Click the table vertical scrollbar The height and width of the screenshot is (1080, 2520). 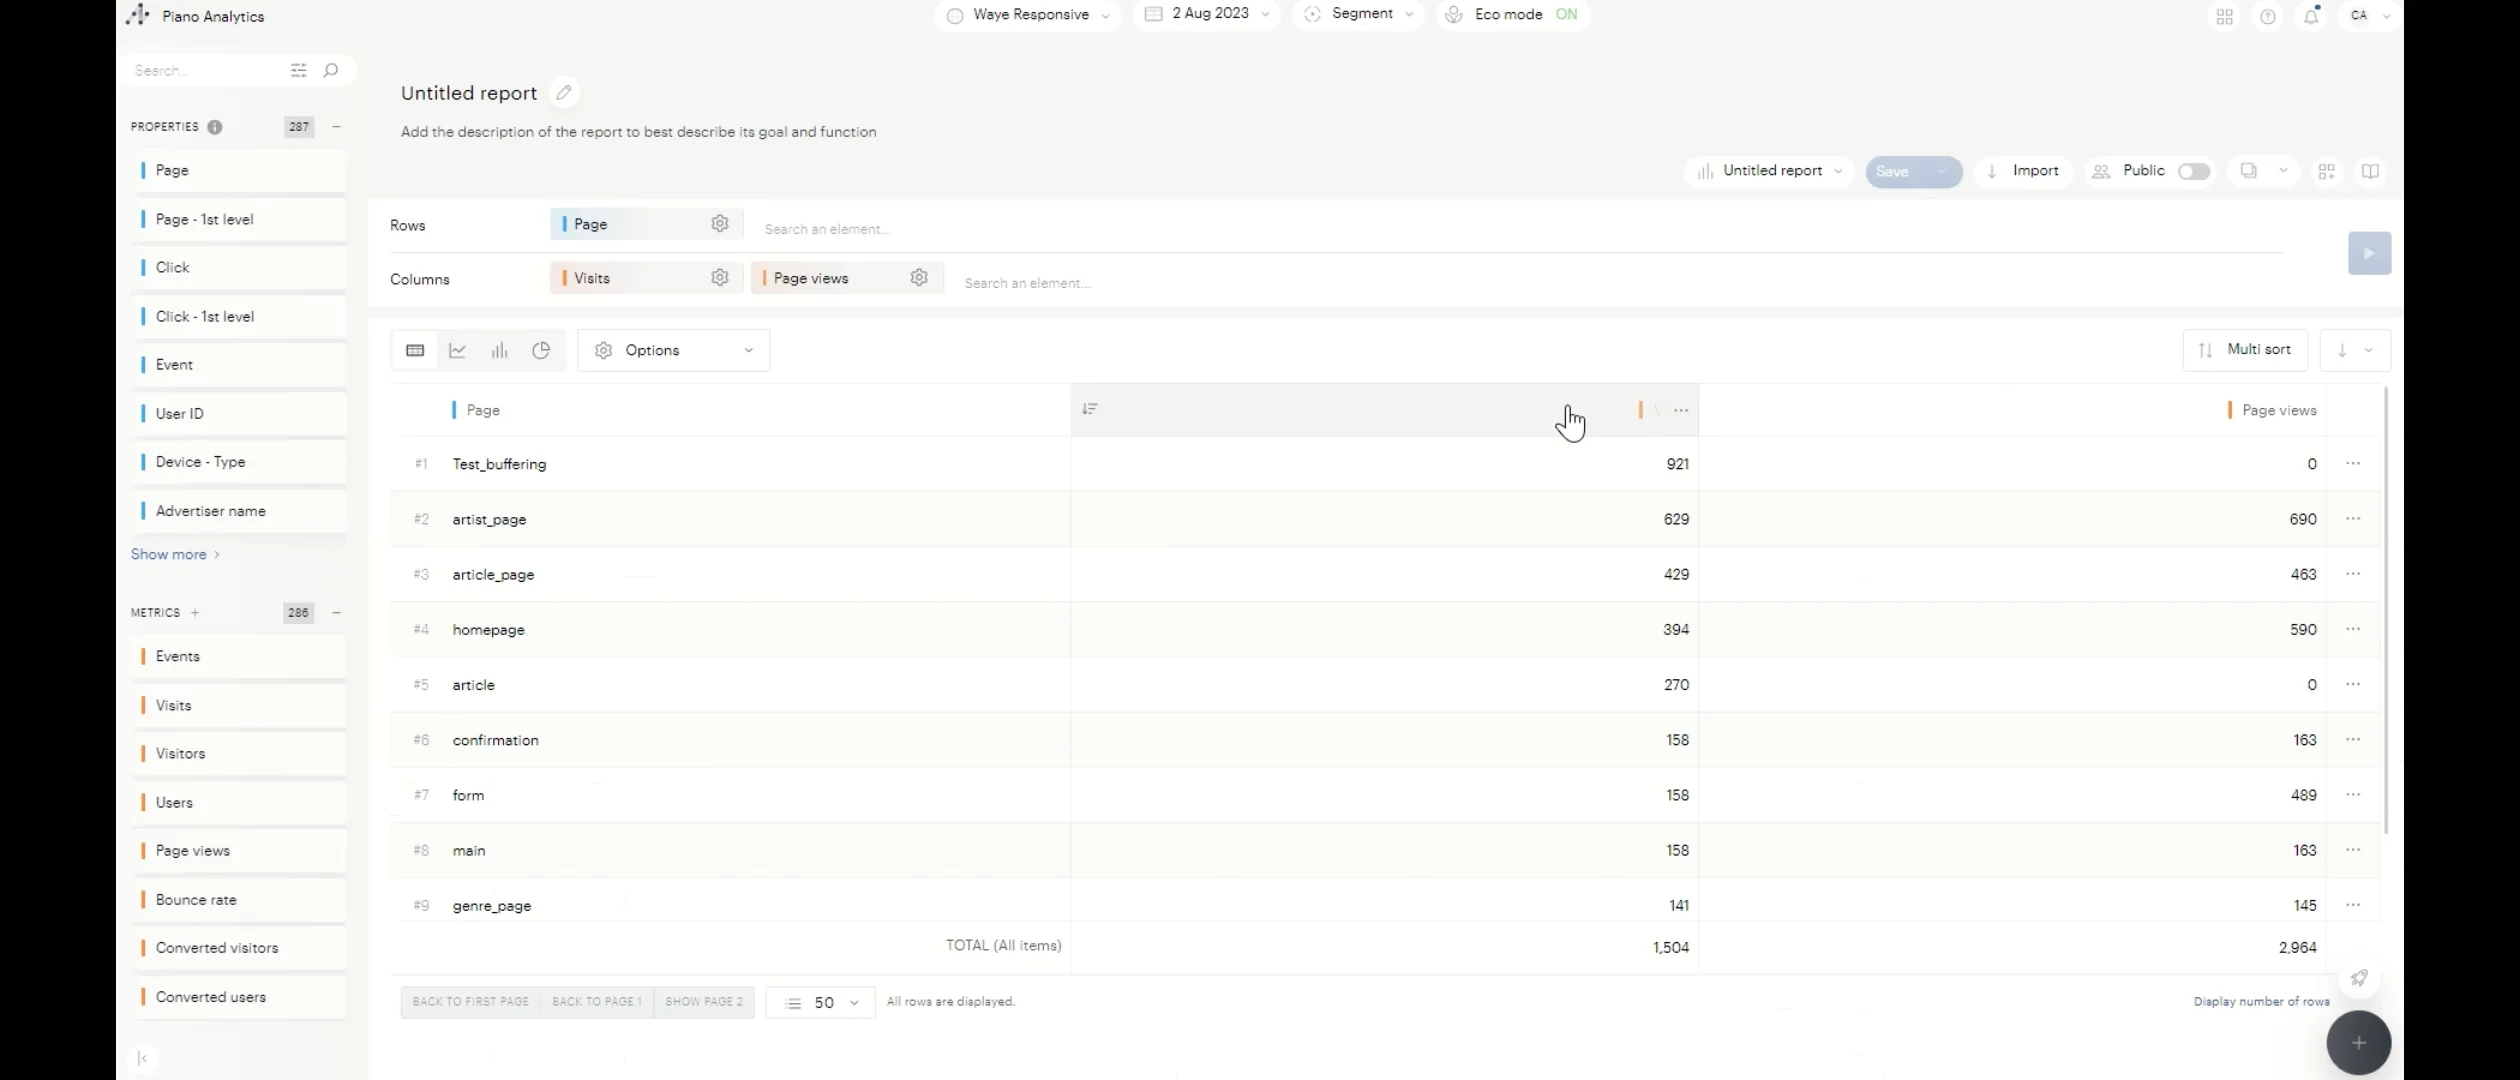coord(2386,610)
